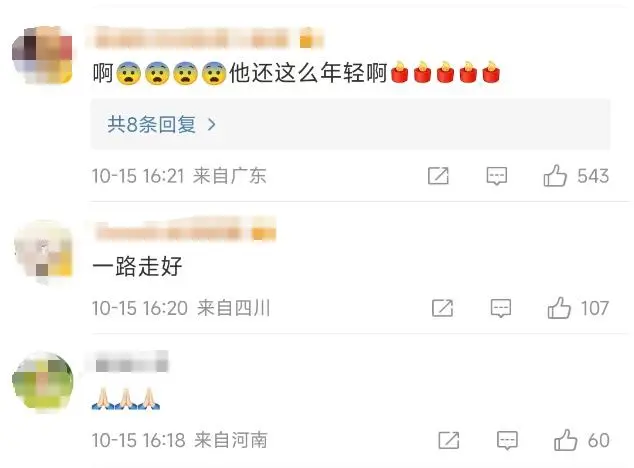Share the Guangdong comment via repost icon
The image size is (634, 468).
[x=438, y=176]
